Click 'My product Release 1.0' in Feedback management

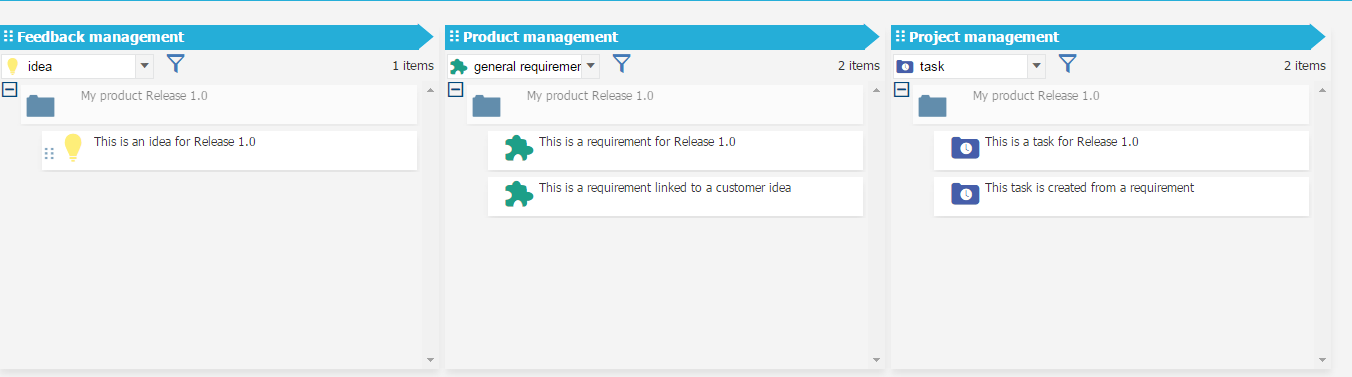144,96
